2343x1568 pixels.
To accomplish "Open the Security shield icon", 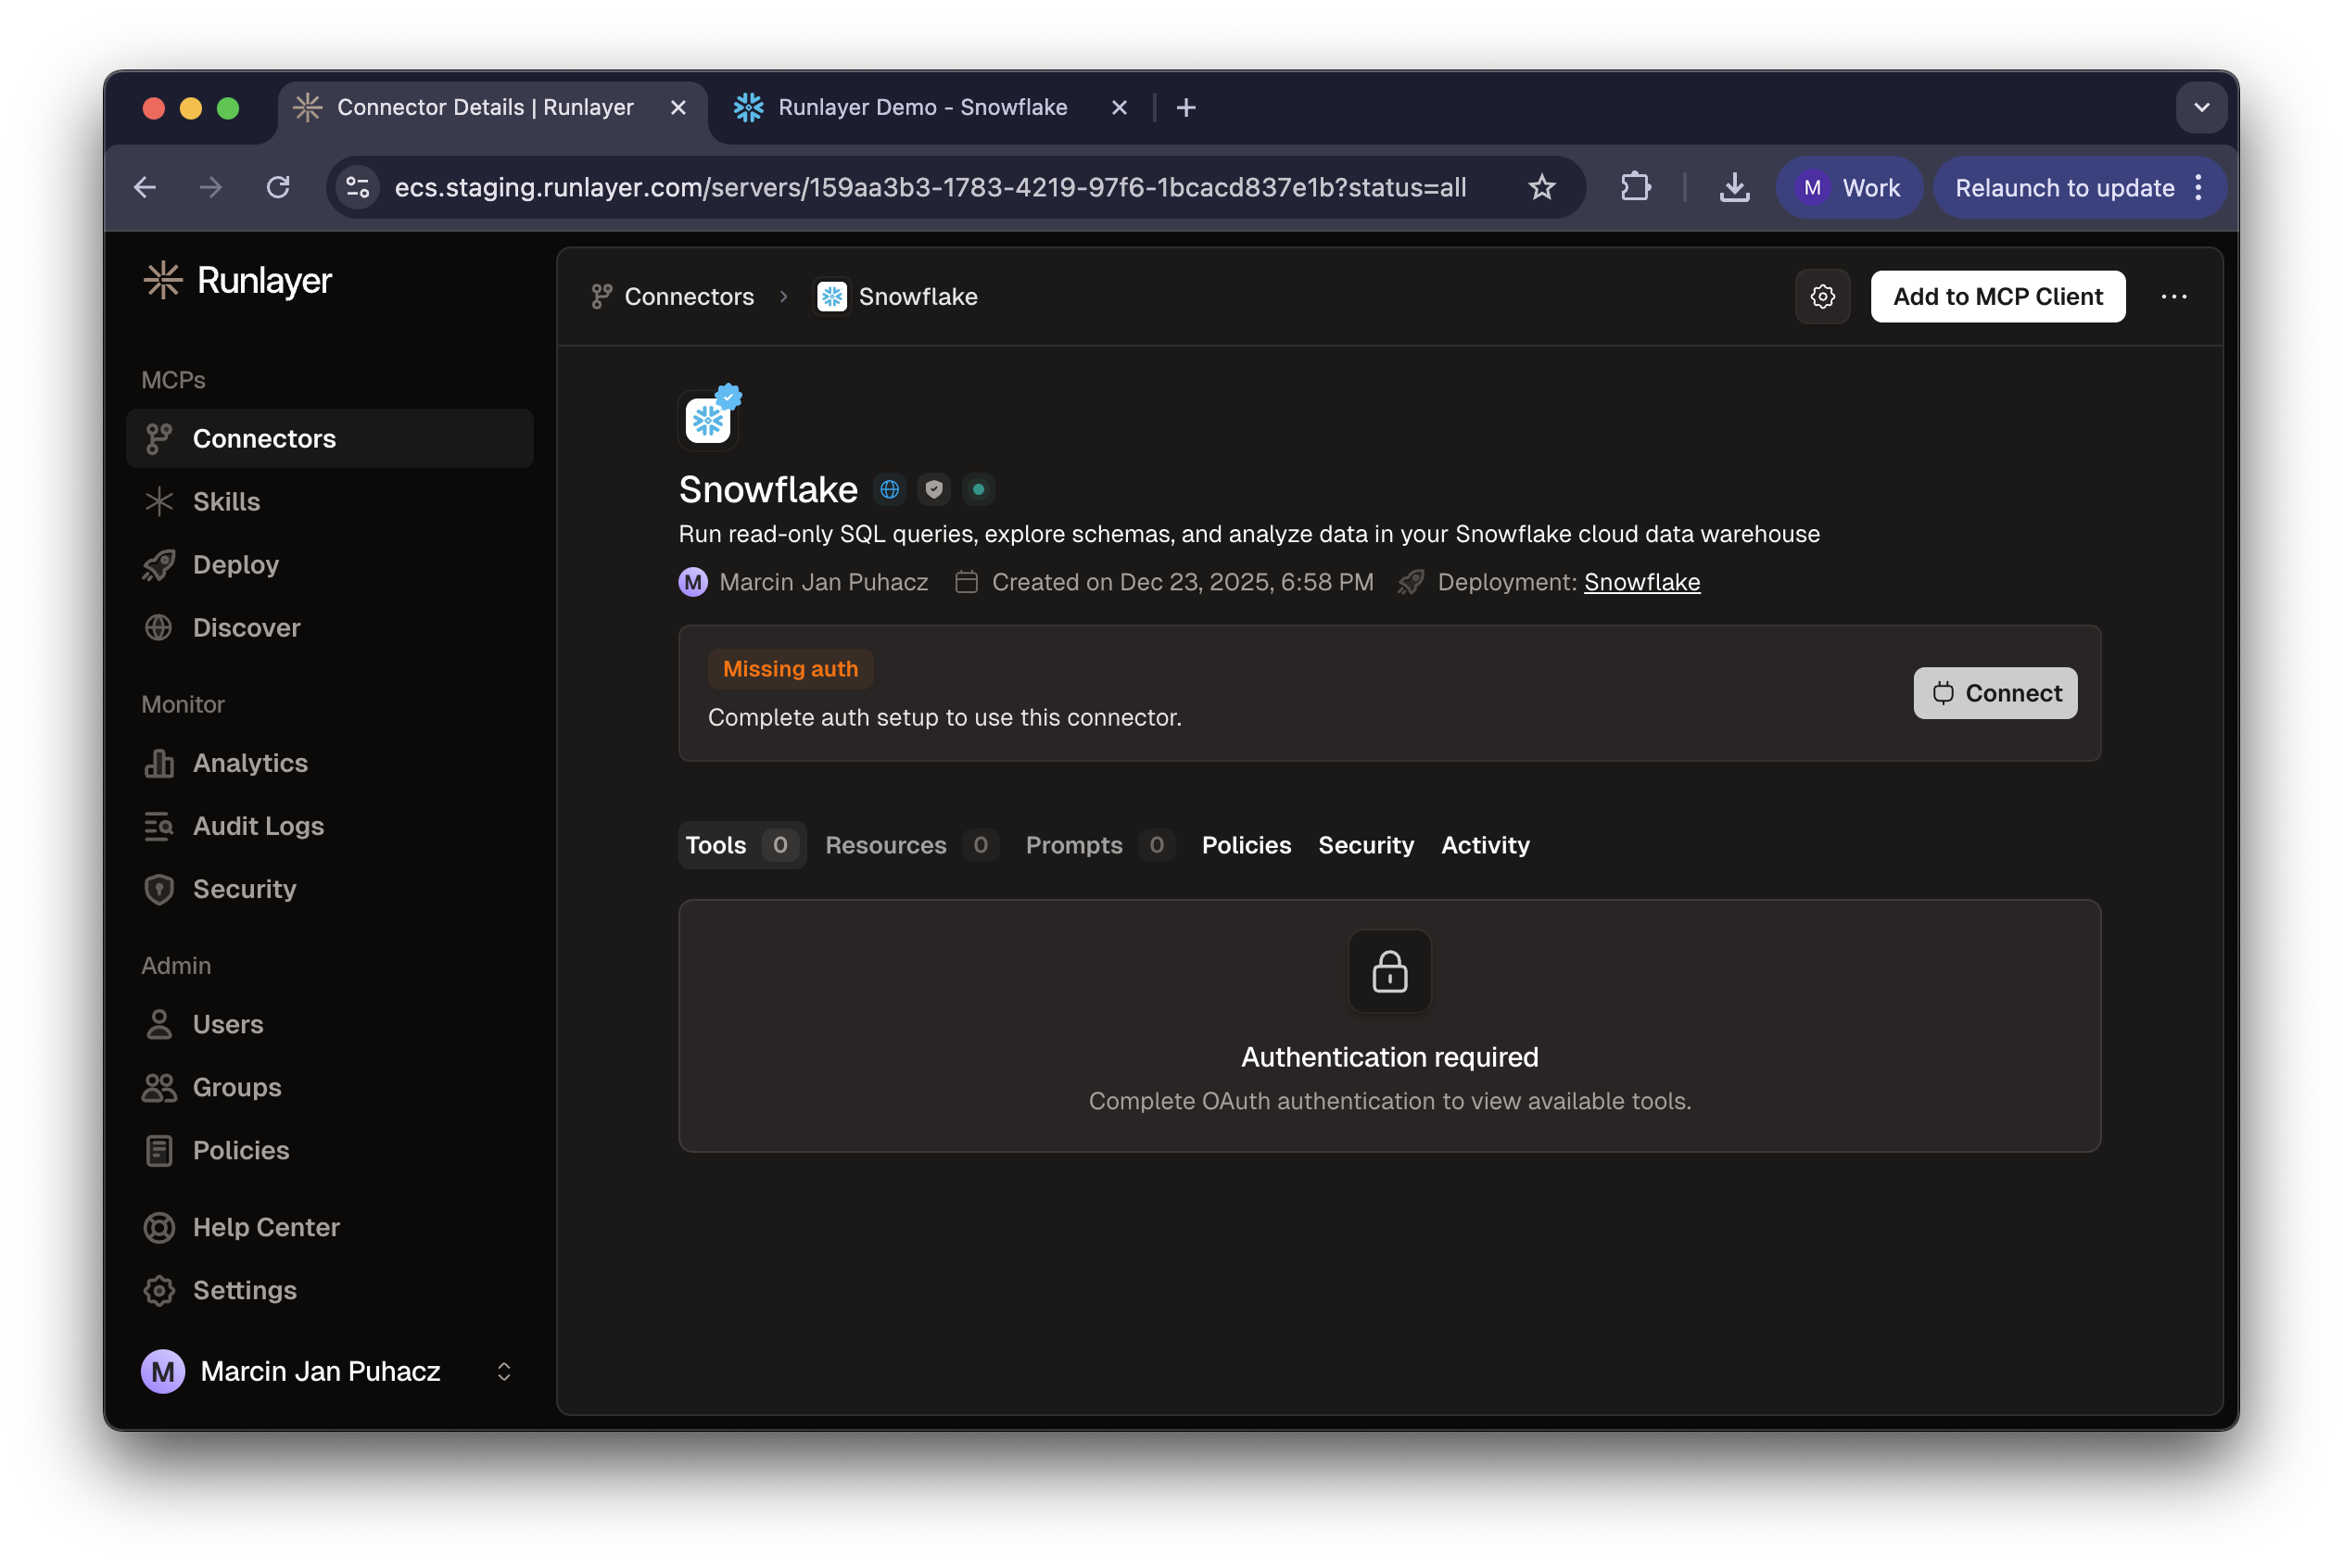I will coord(160,889).
